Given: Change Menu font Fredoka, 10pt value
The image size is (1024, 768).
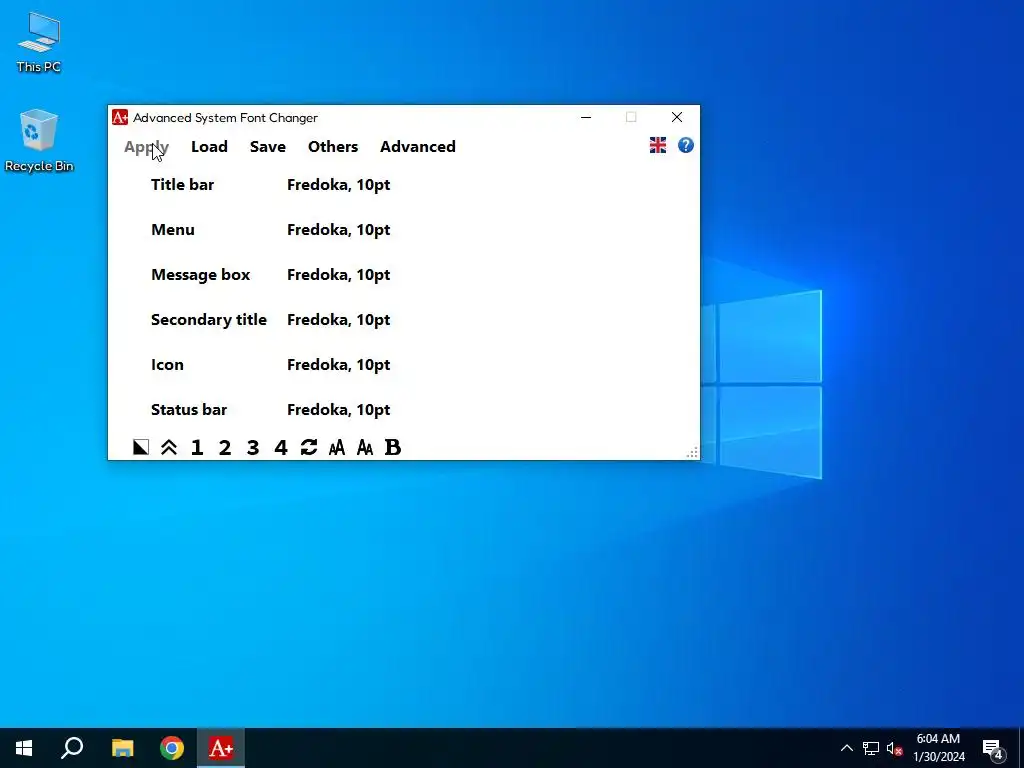Looking at the screenshot, I should point(338,230).
